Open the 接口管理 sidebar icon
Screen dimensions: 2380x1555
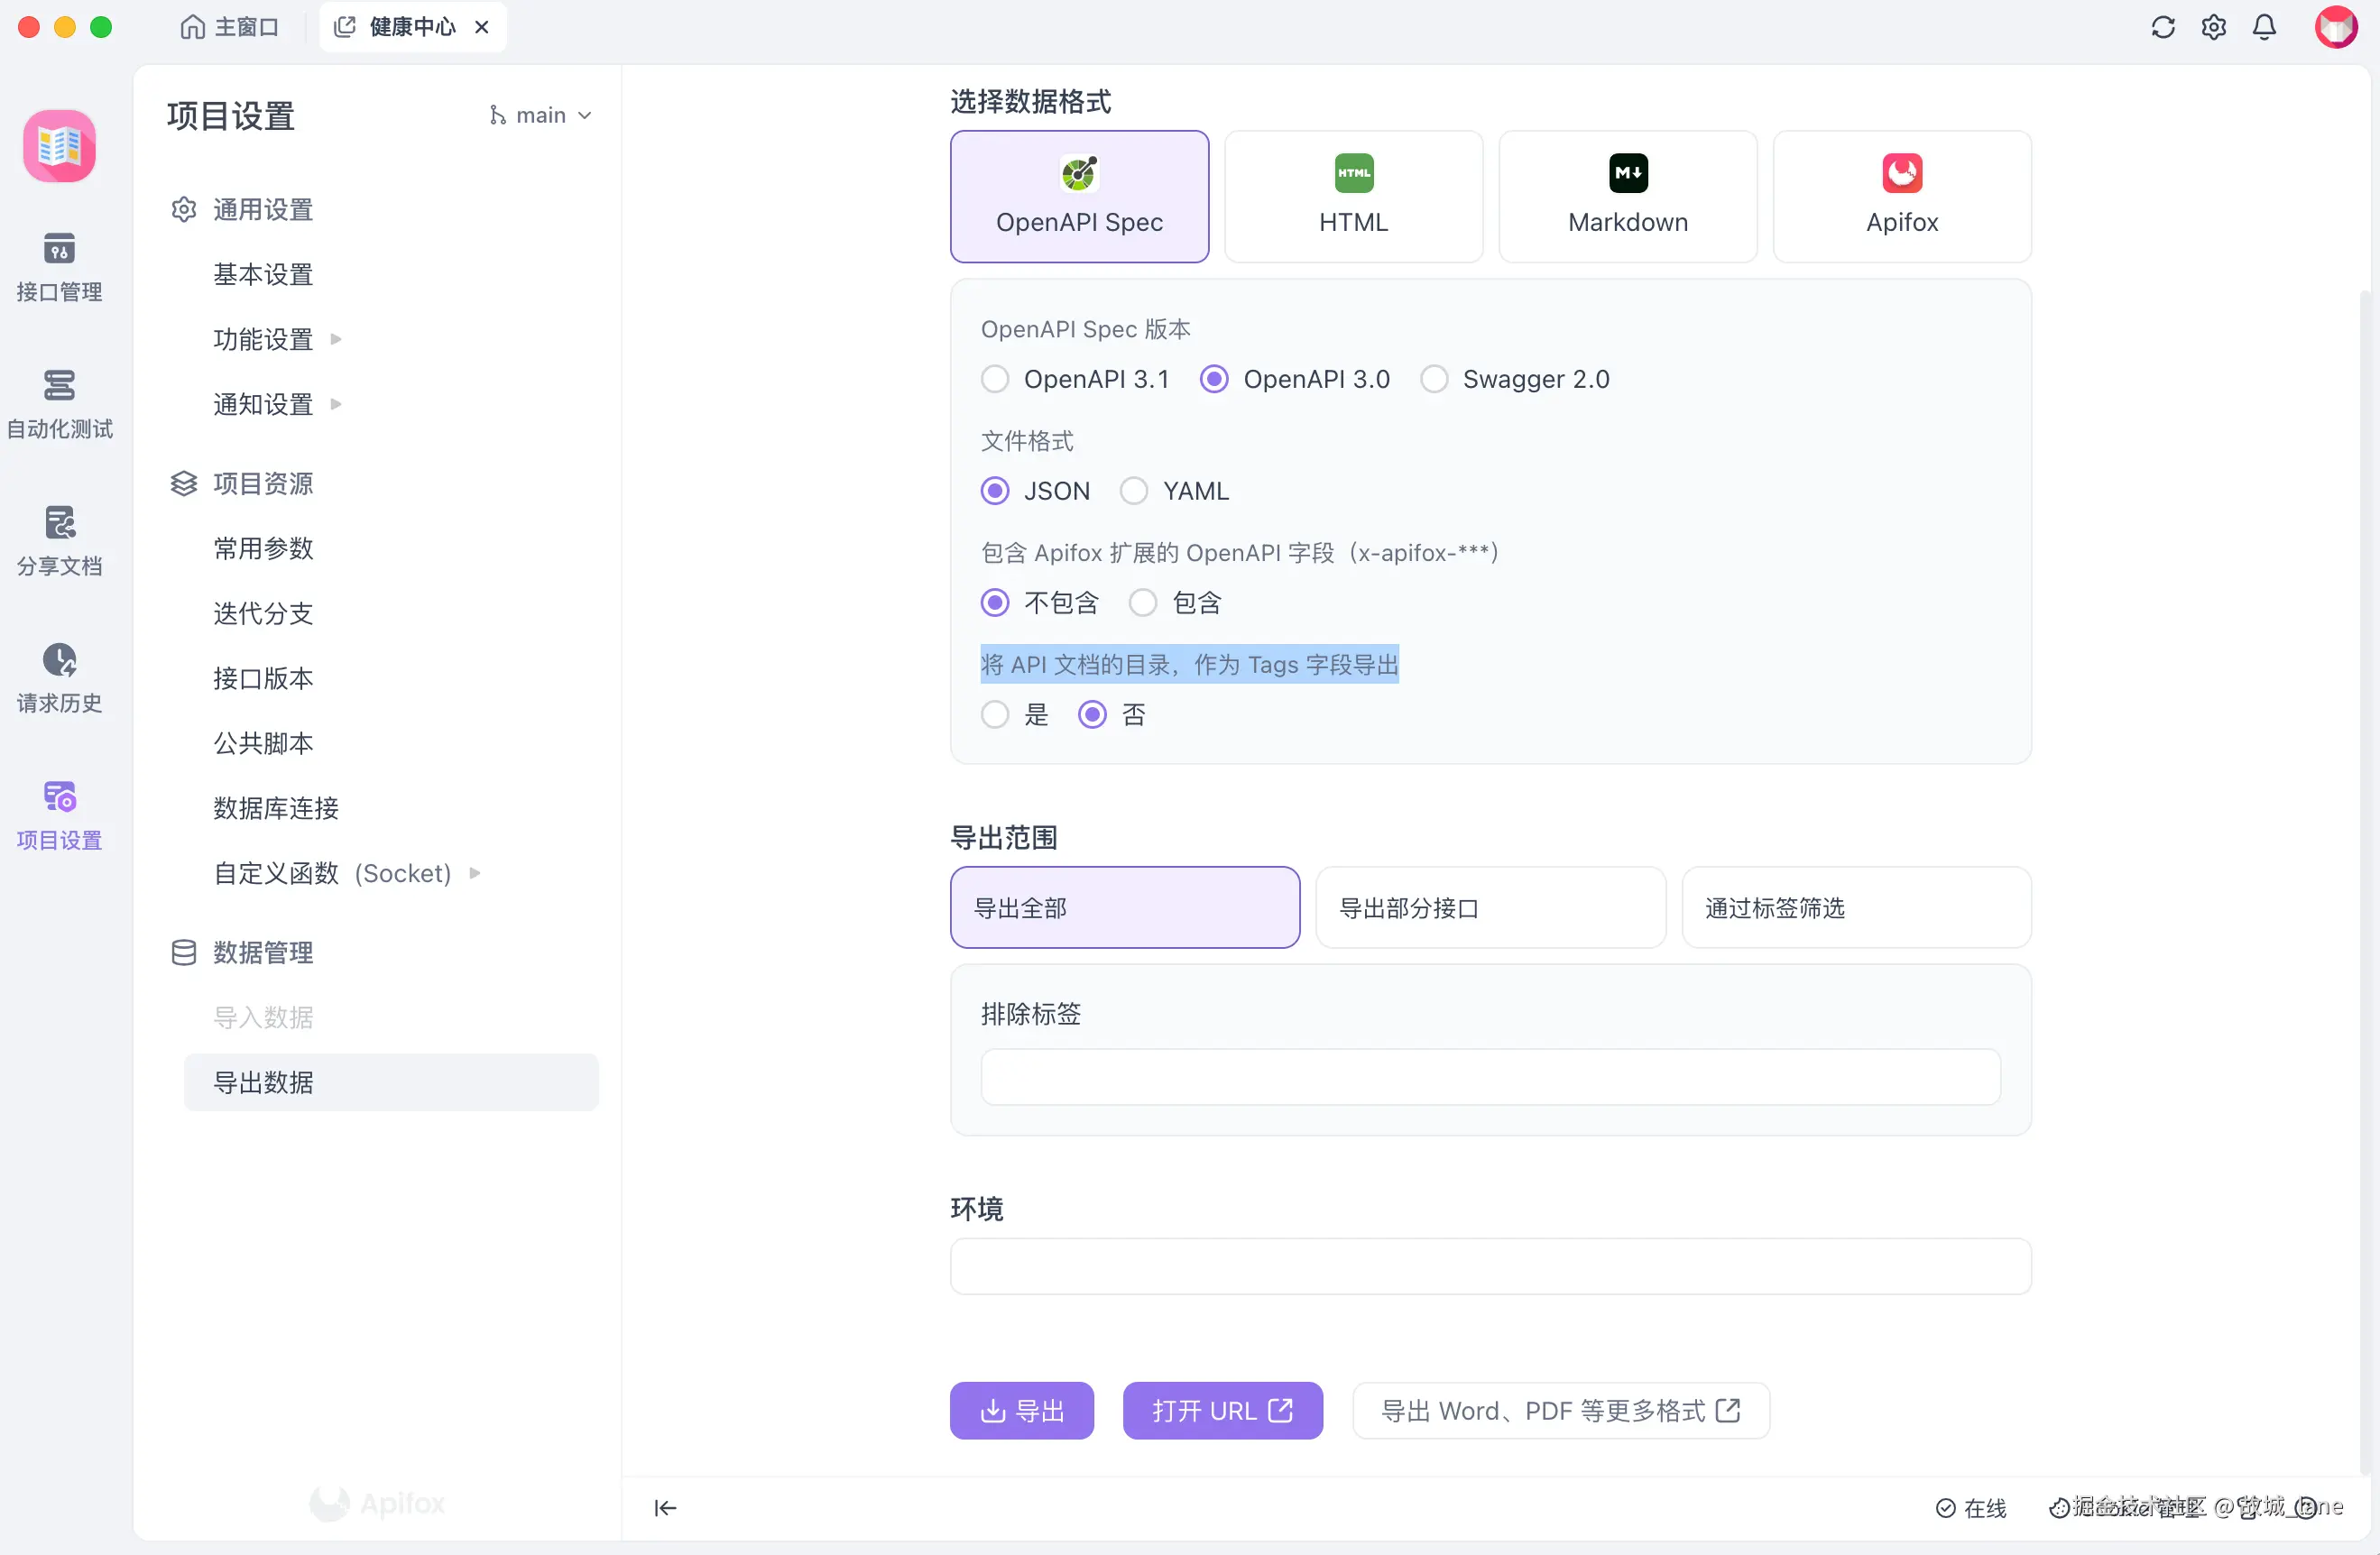coord(59,266)
